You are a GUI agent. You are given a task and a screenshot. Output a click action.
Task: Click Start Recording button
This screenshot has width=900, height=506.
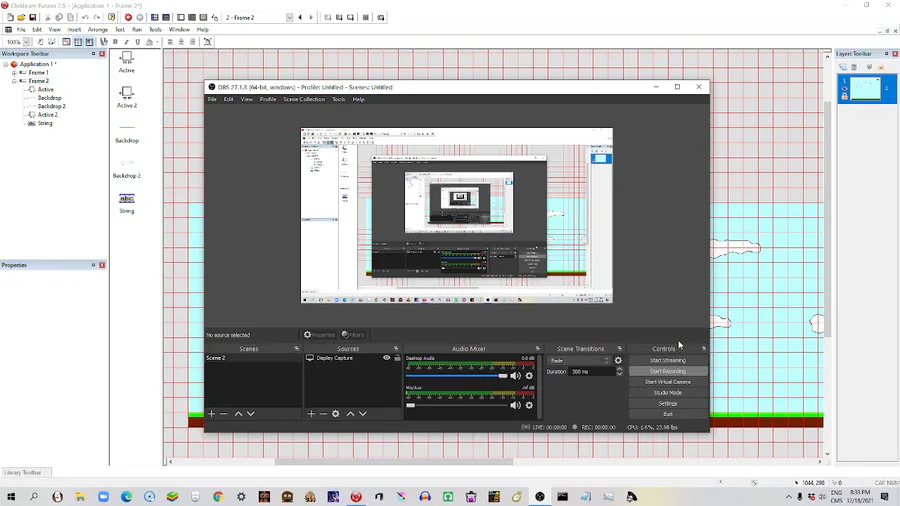pos(668,371)
